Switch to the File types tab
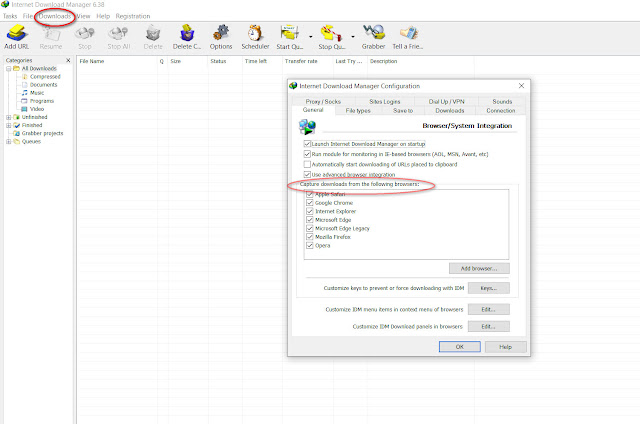 358,111
